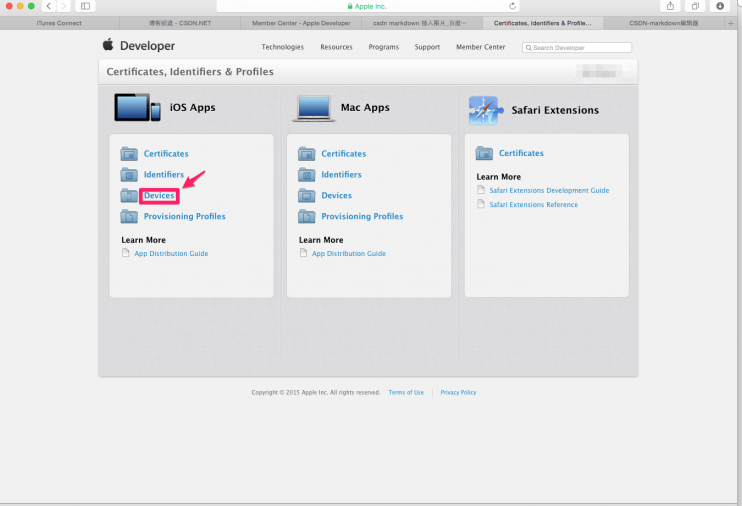Open the Technologies menu
This screenshot has height=506, width=742.
[283, 47]
